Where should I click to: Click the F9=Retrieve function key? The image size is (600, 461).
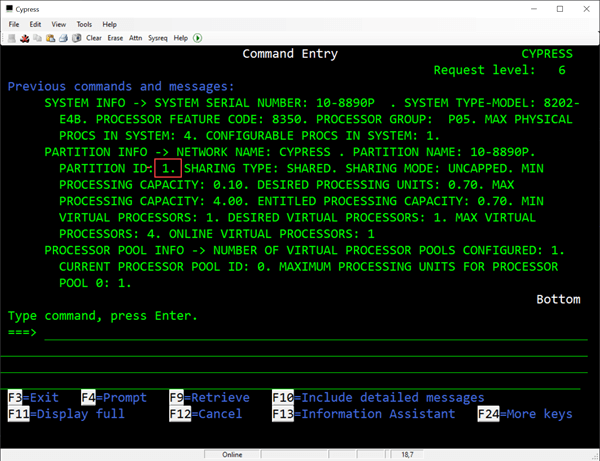pos(210,397)
